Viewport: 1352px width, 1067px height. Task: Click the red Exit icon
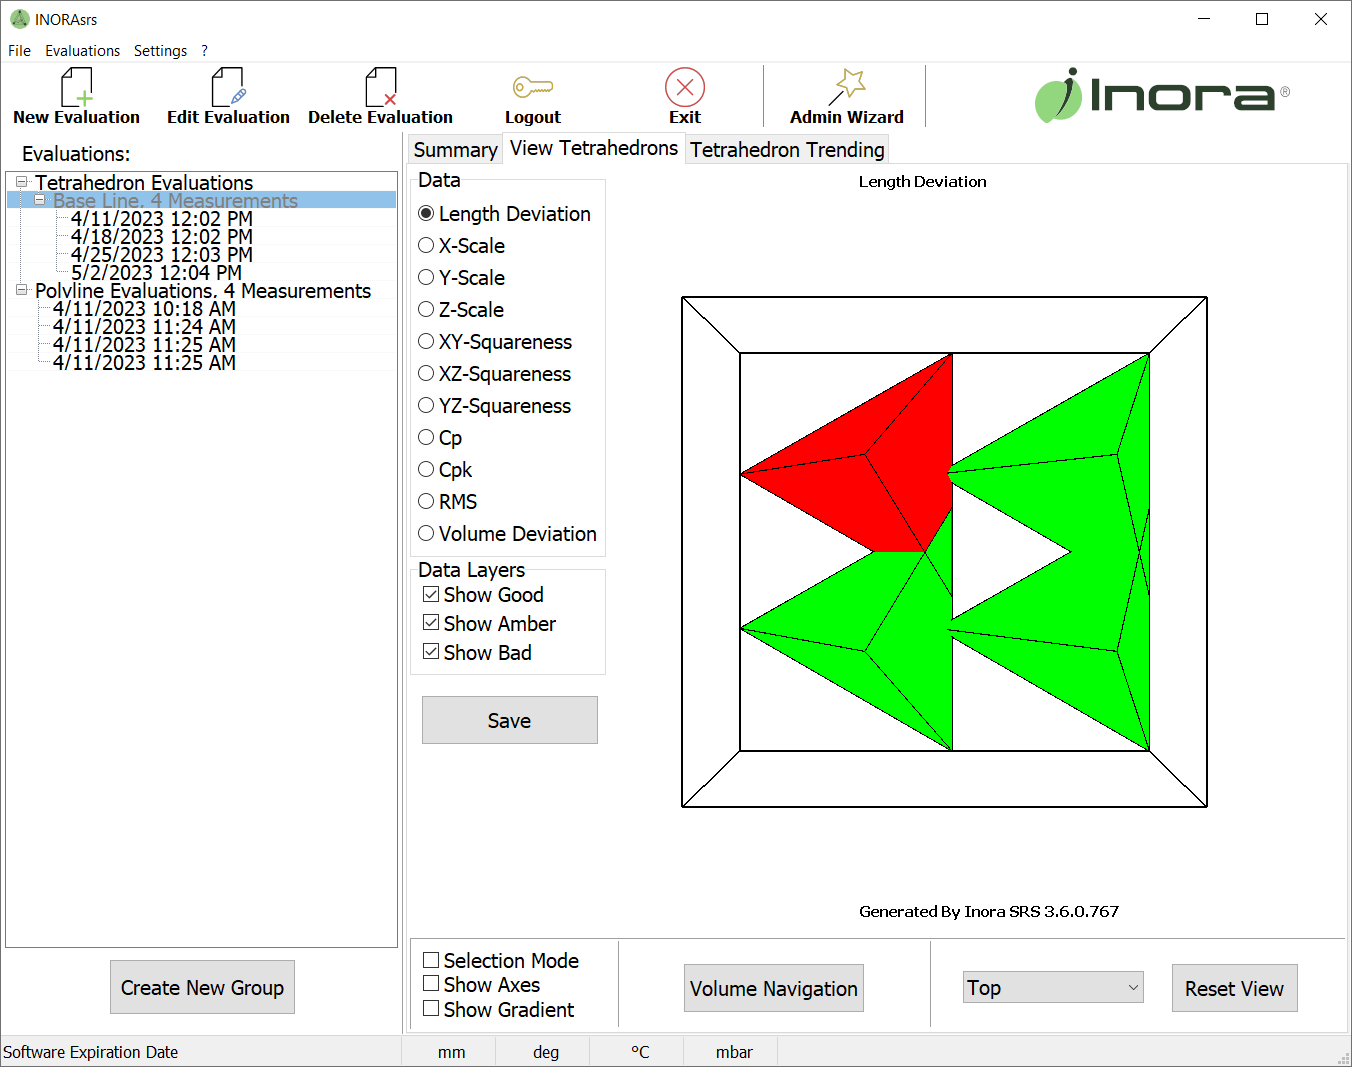[685, 88]
